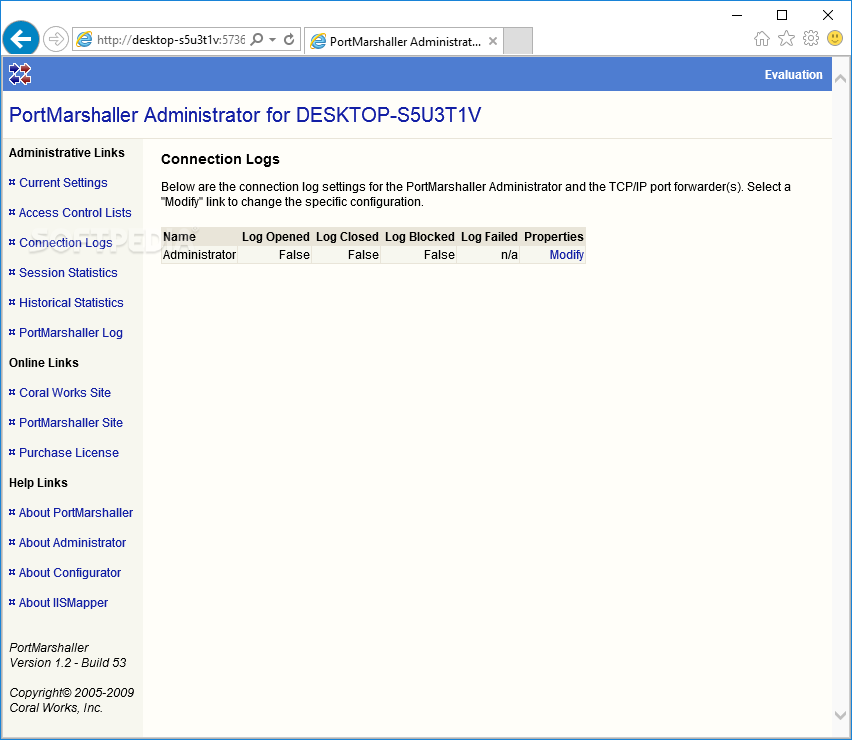Visit the PortMarshaller Site link
This screenshot has height=740, width=852.
(x=71, y=423)
